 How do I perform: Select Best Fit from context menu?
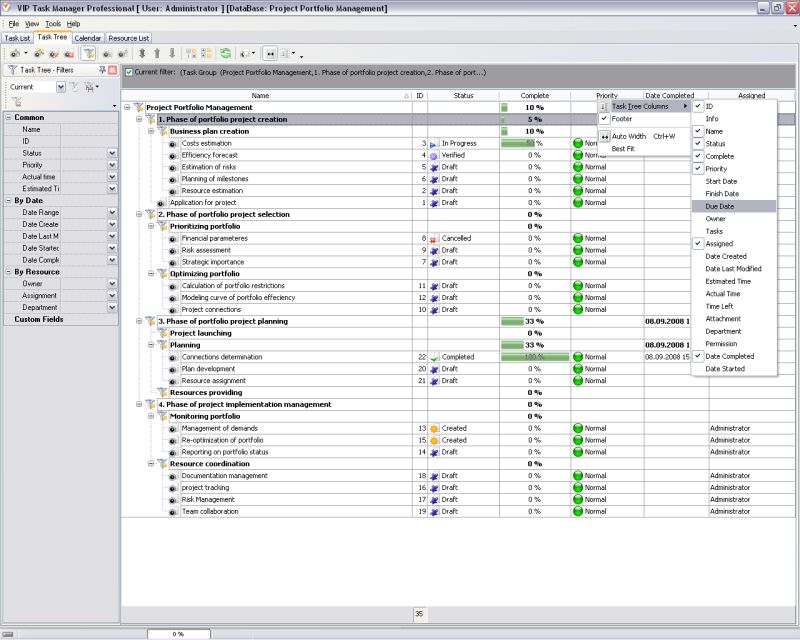(623, 149)
